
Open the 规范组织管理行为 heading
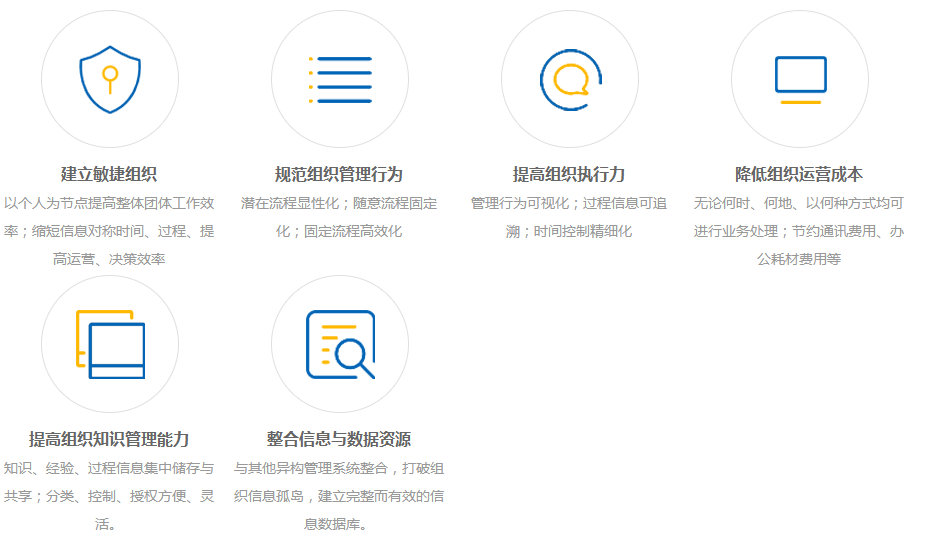tap(339, 174)
